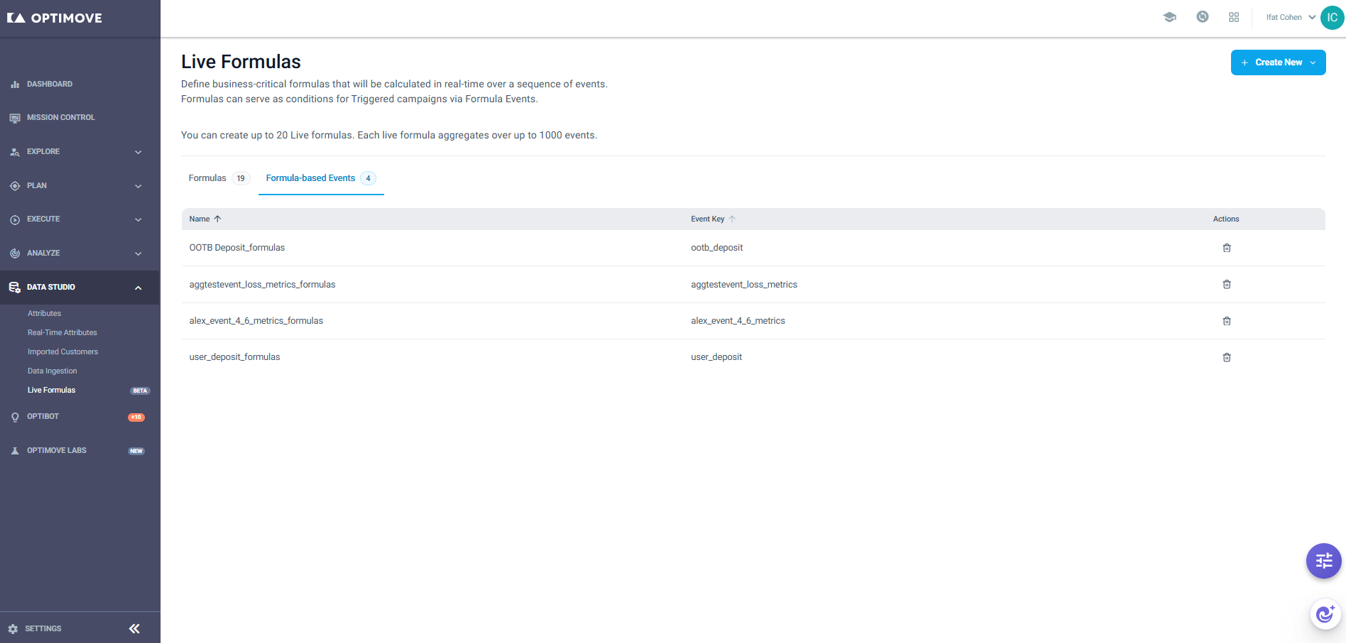Expand the Plan menu chevron
The width and height of the screenshot is (1354, 643).
coord(138,186)
